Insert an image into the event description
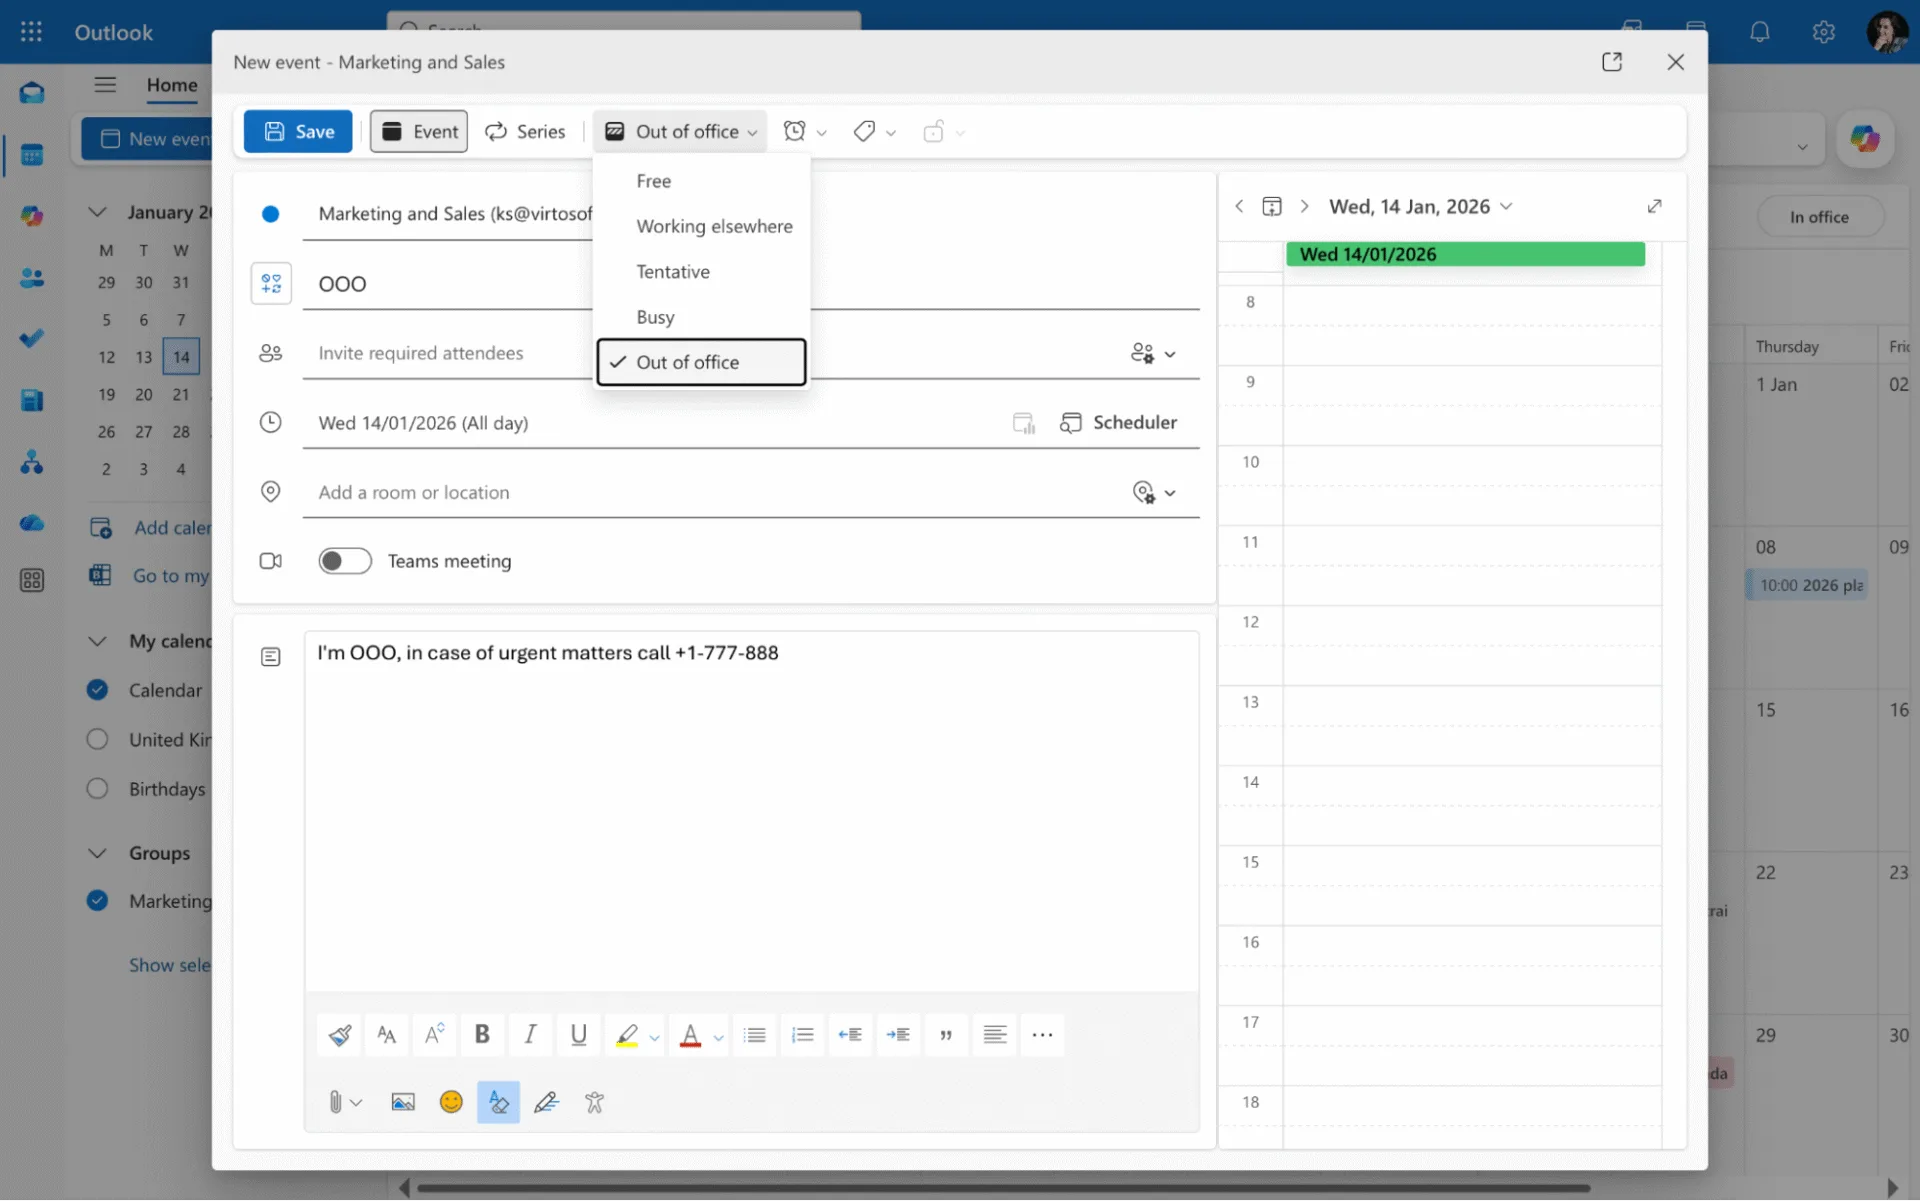This screenshot has height=1201, width=1920. [402, 1101]
